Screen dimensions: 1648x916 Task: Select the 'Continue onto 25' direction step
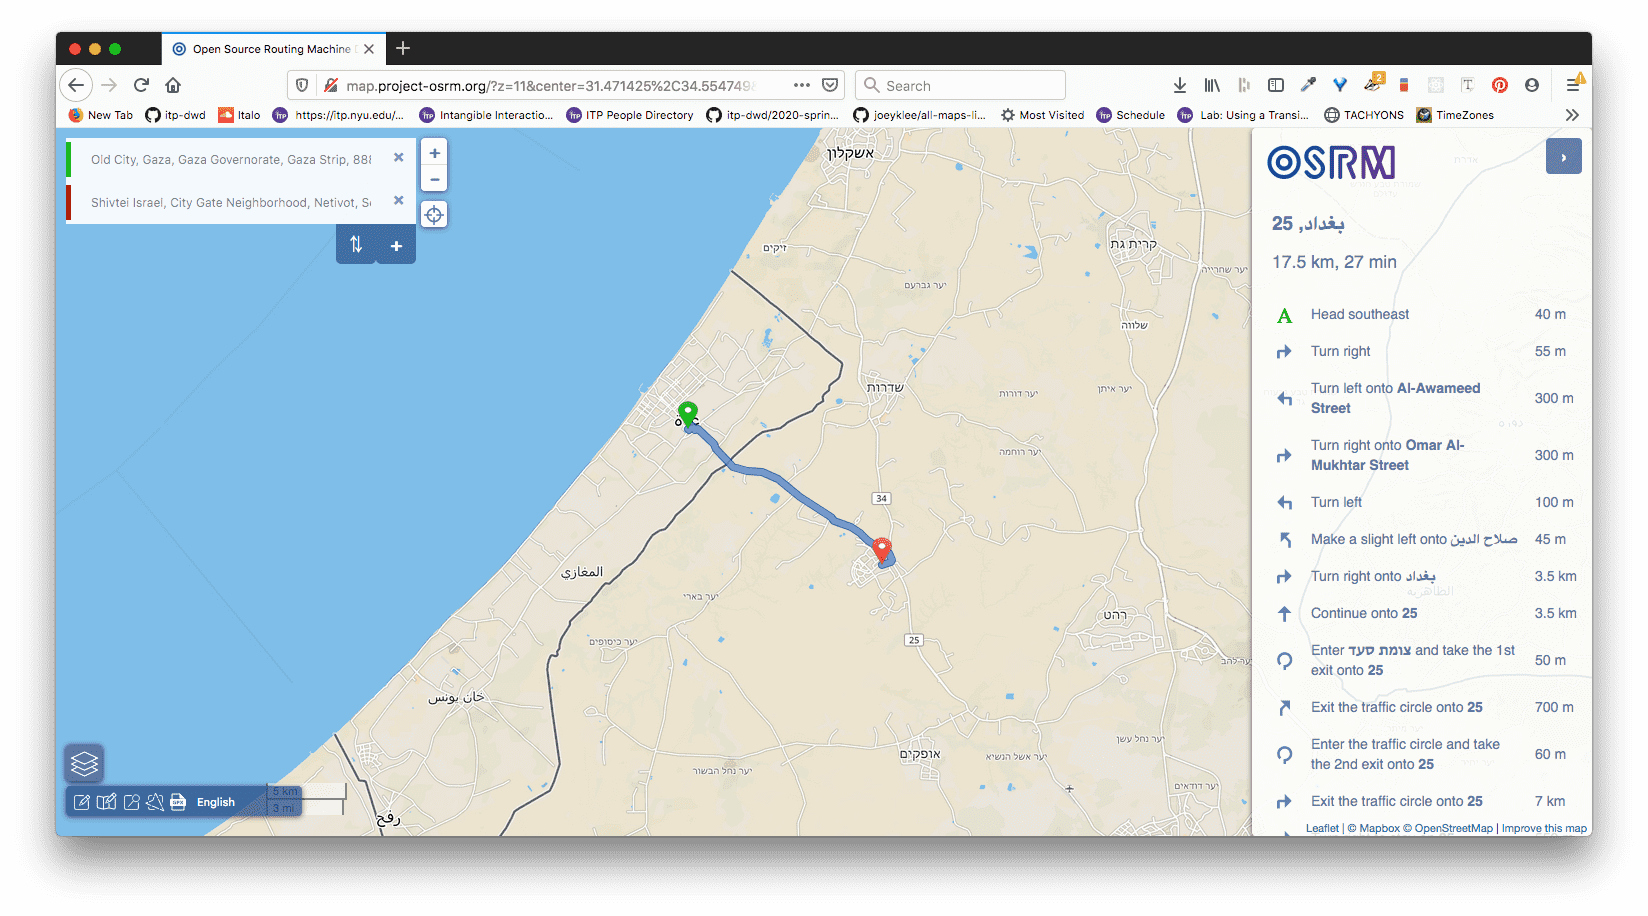(1364, 614)
